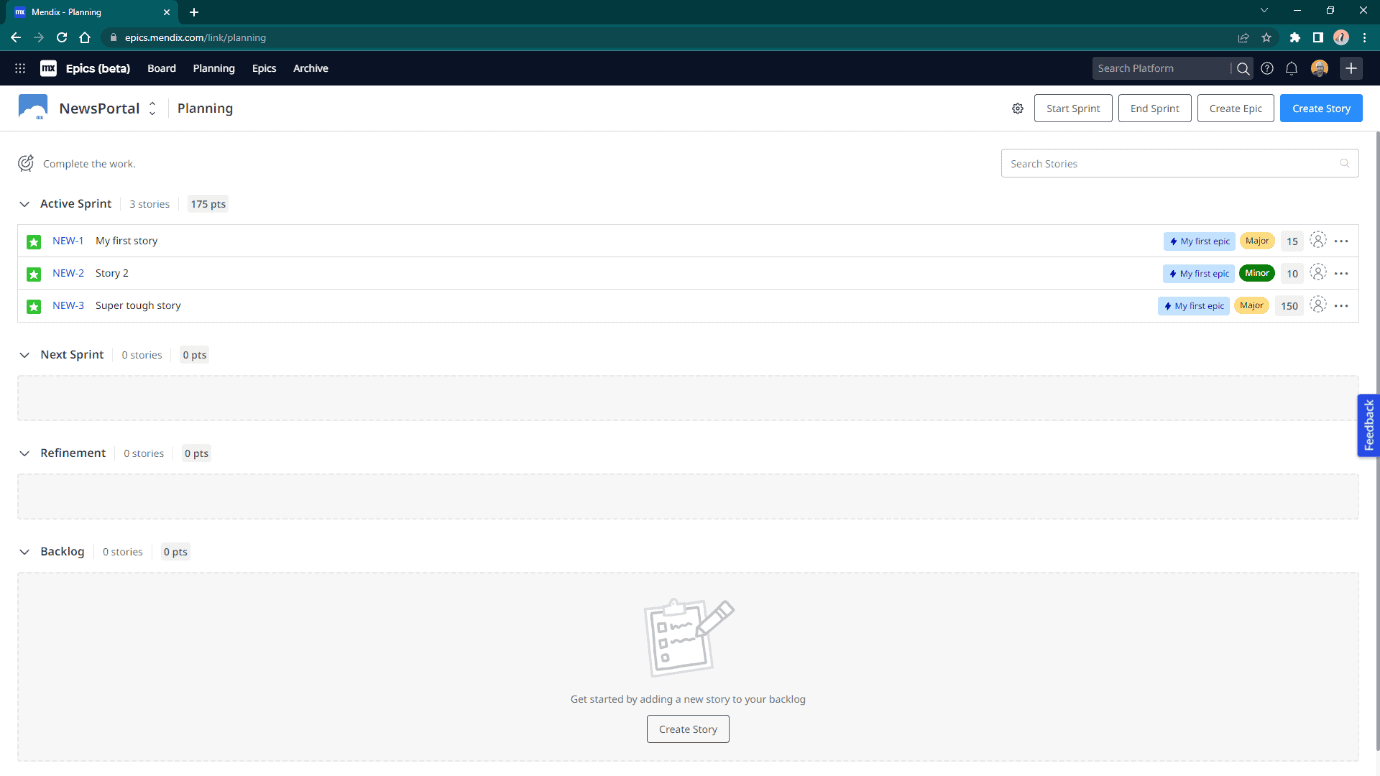Collapse the Active Sprint section
The image size is (1380, 776).
tap(24, 203)
